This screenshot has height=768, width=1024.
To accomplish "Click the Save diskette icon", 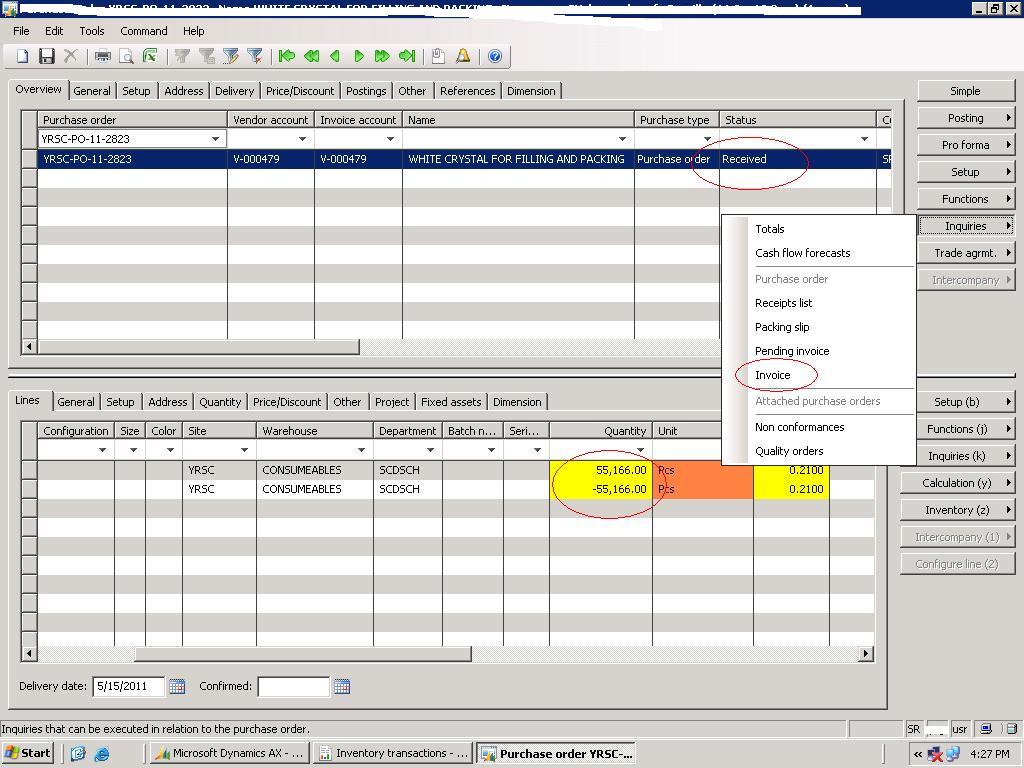I will [x=46, y=57].
